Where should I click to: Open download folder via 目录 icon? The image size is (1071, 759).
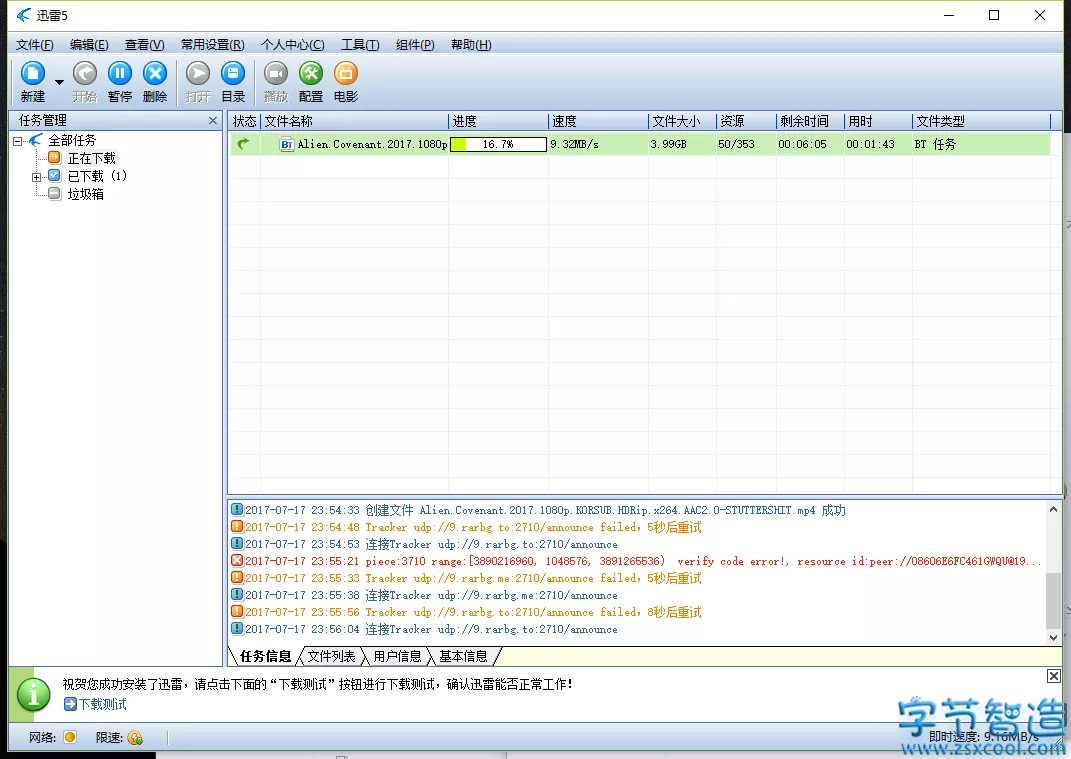click(233, 74)
